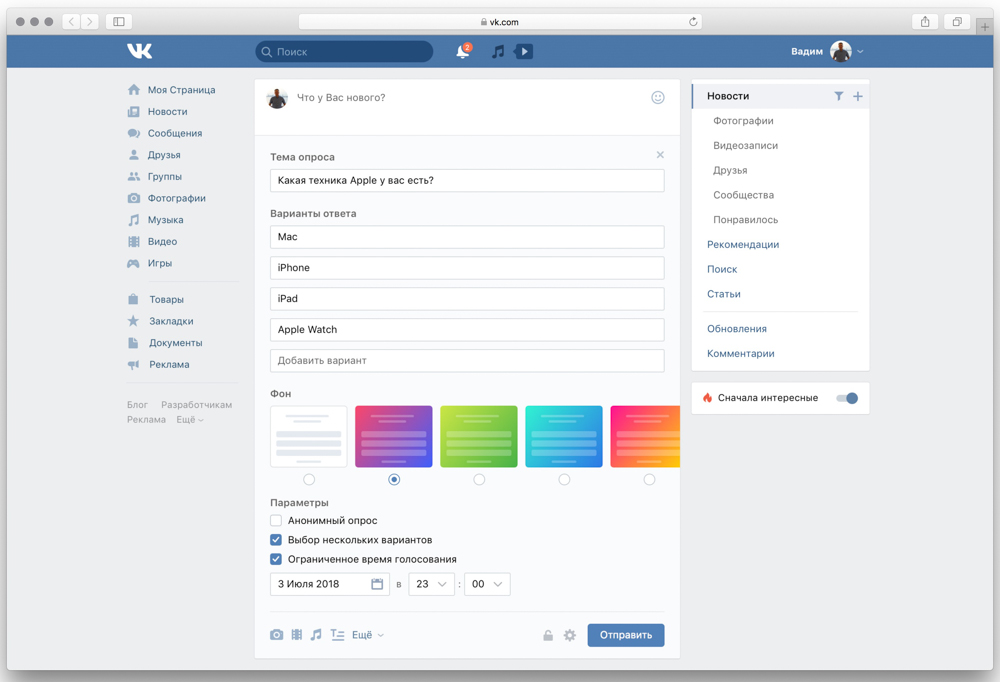Open Фотографии in the right news filter

point(743,121)
